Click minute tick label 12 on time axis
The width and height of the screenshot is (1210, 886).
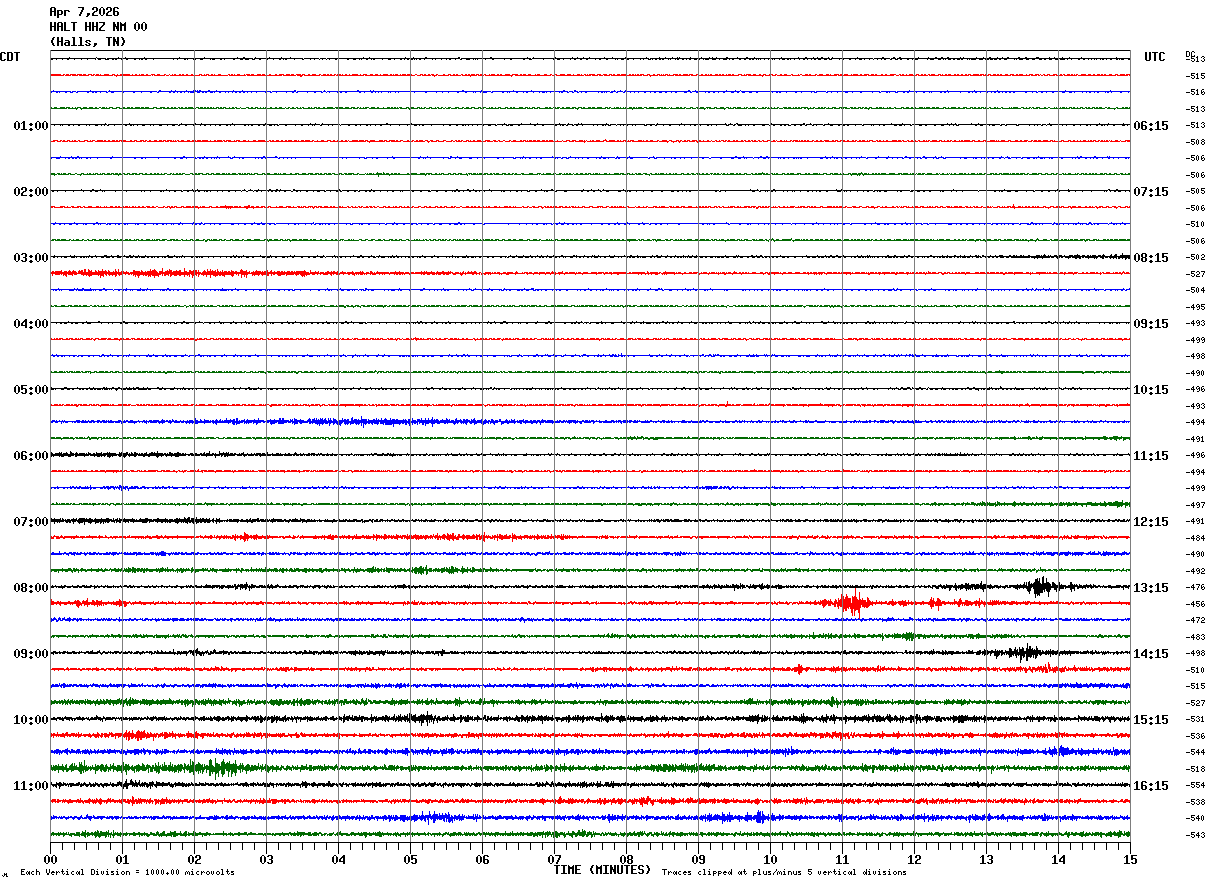pos(914,859)
